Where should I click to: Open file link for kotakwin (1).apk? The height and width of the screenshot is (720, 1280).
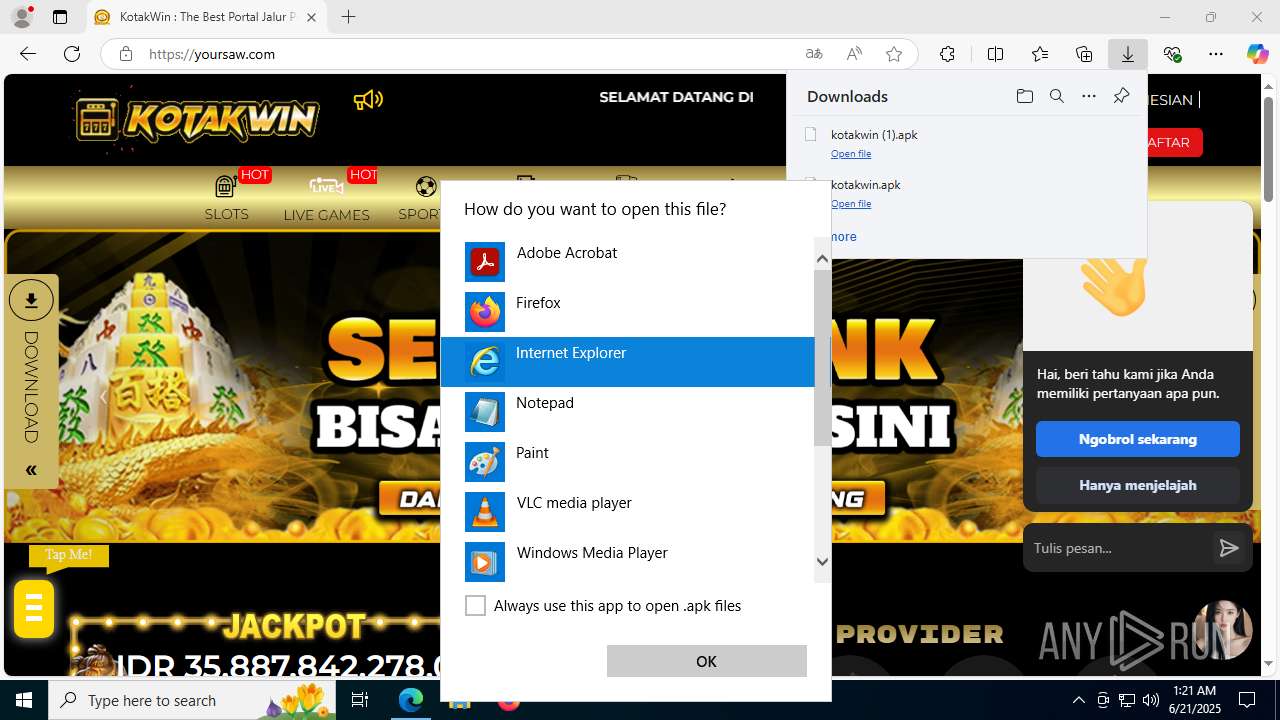pyautogui.click(x=851, y=154)
